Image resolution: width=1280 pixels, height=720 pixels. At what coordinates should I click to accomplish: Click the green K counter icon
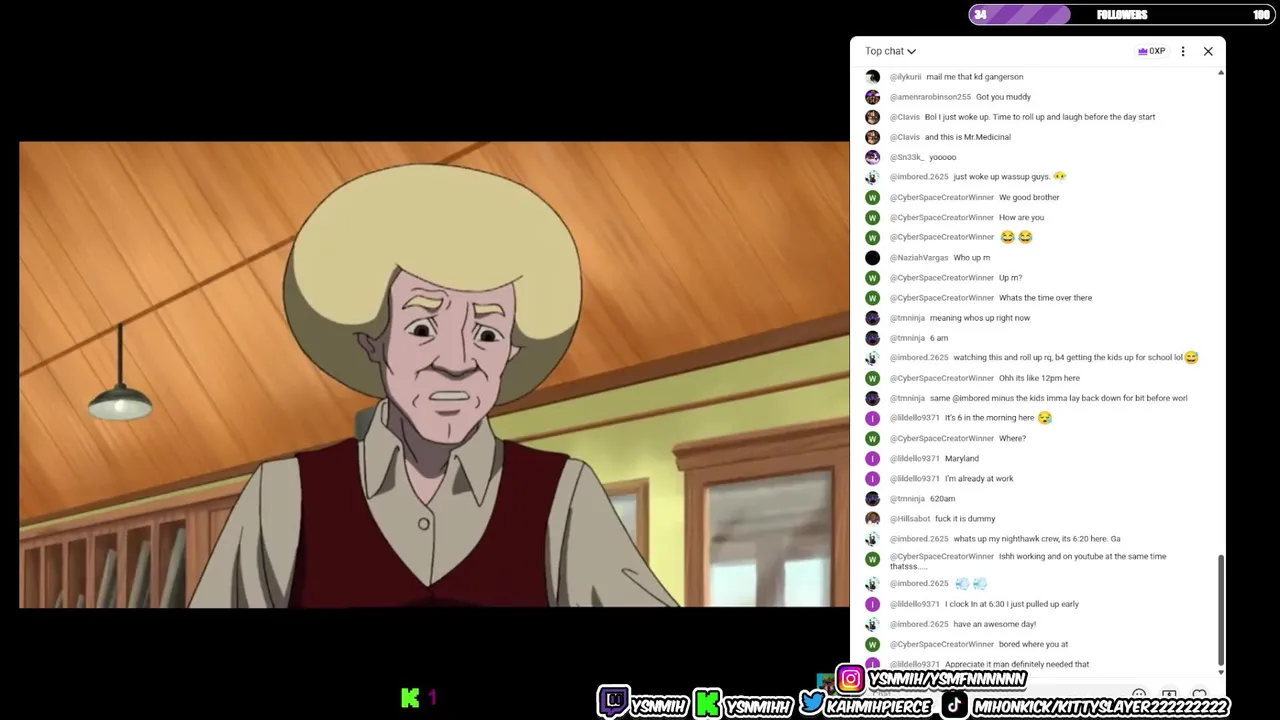coord(410,698)
